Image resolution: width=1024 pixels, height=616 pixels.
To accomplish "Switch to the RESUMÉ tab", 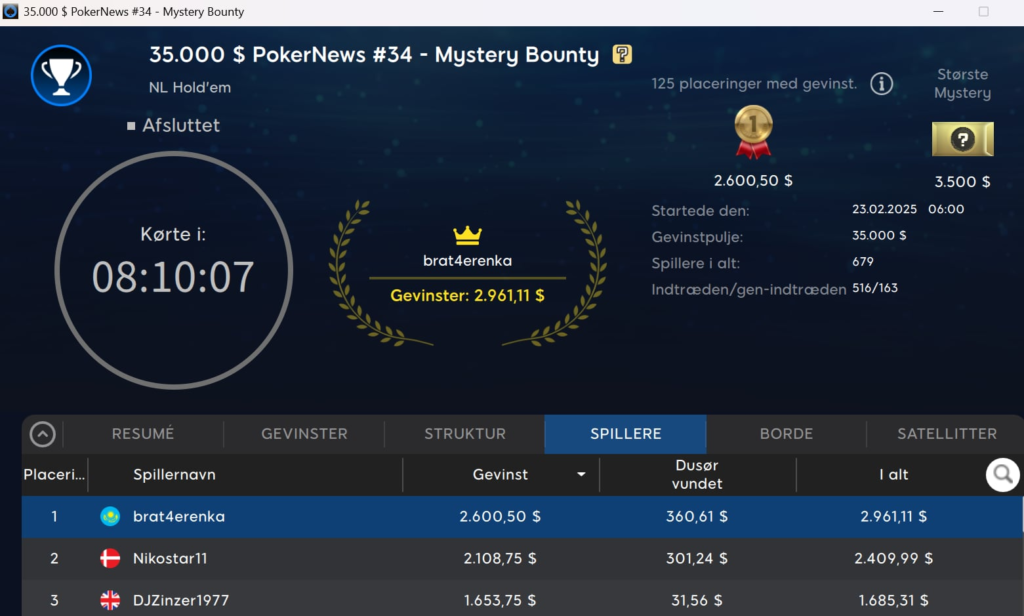I will click(143, 434).
